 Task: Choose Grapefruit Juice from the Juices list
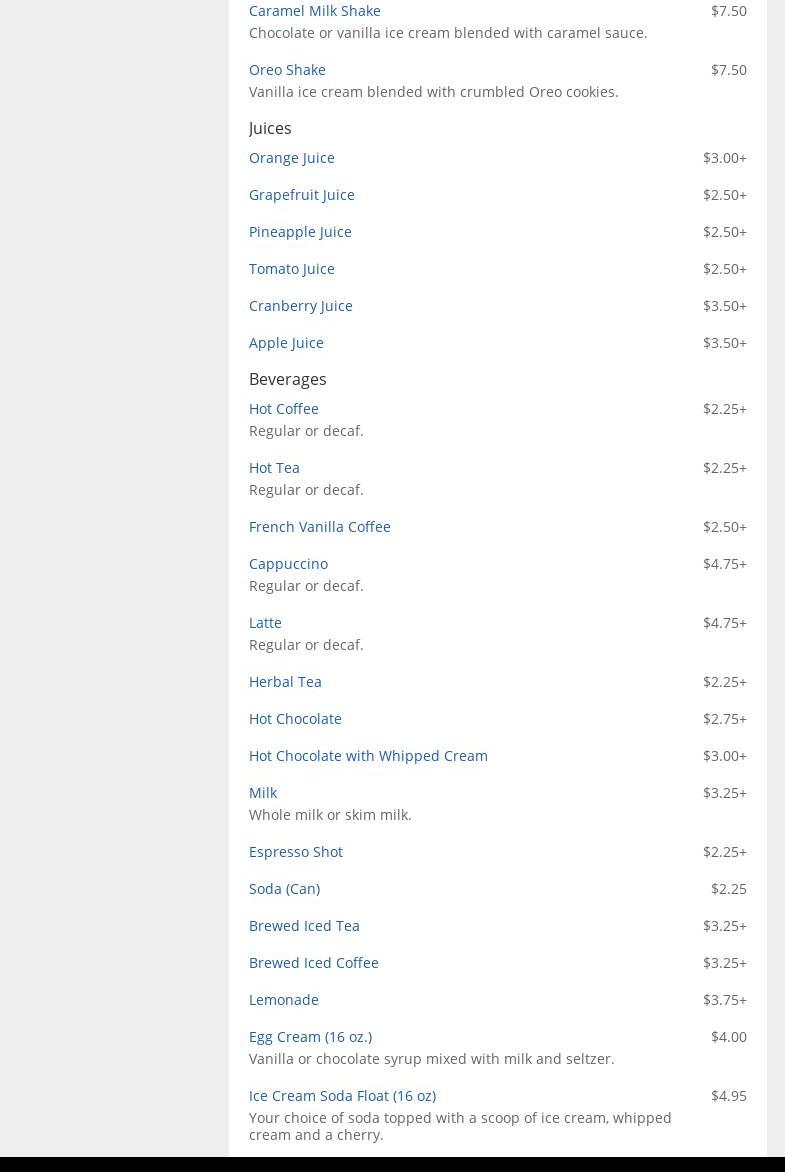click(301, 195)
